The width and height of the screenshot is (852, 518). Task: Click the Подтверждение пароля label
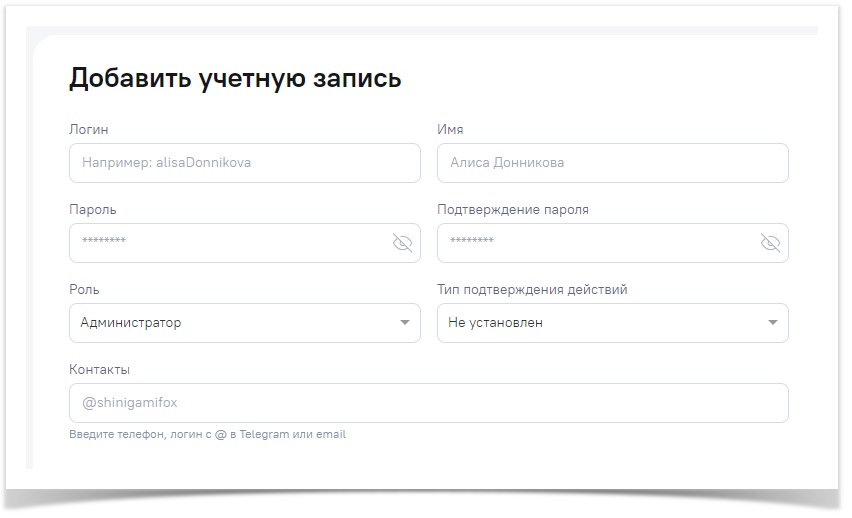(513, 210)
